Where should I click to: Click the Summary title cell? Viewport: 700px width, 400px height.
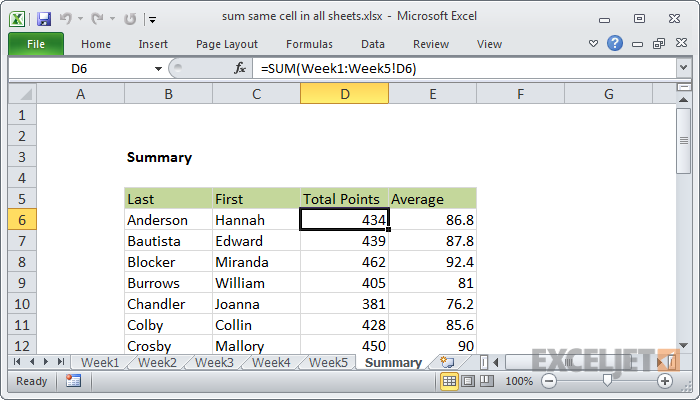click(168, 157)
